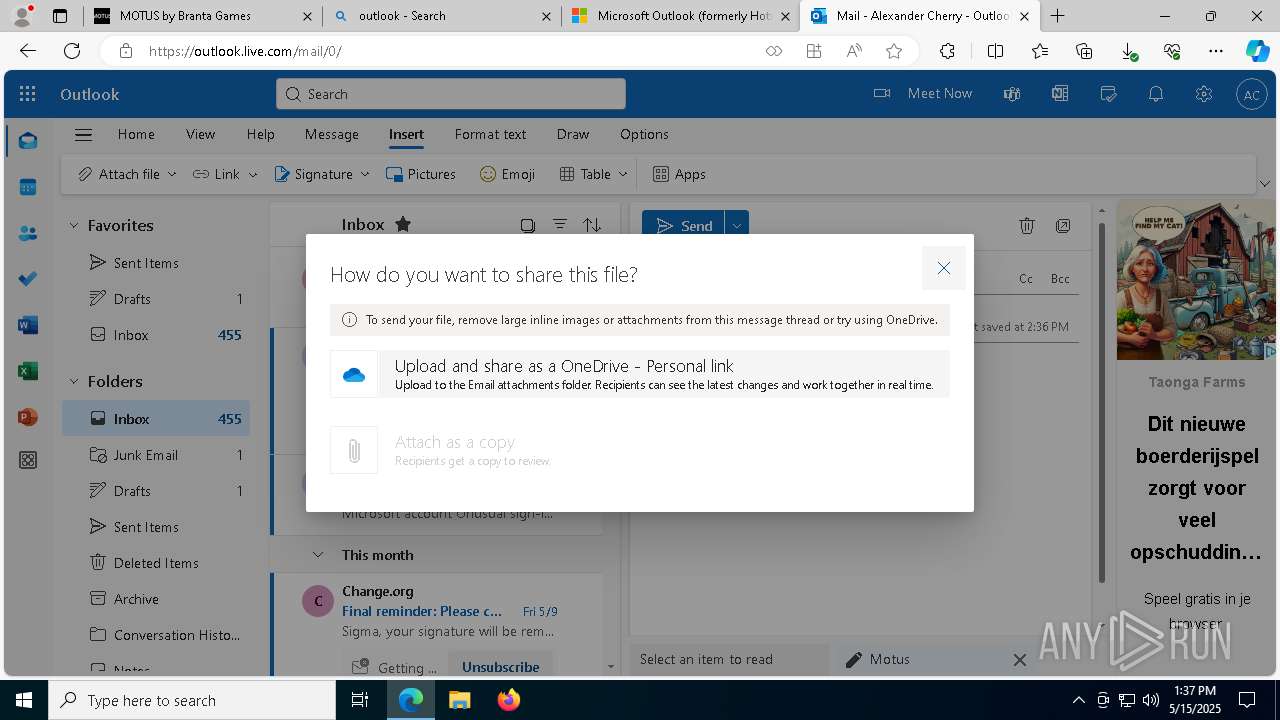Open More apps in the left rail
Viewport: 1280px width, 720px height.
(x=28, y=460)
